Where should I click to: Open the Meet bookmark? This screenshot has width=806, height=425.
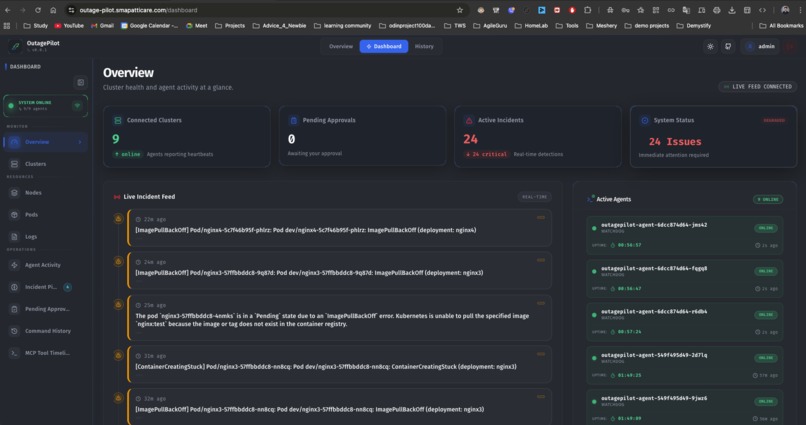197,25
